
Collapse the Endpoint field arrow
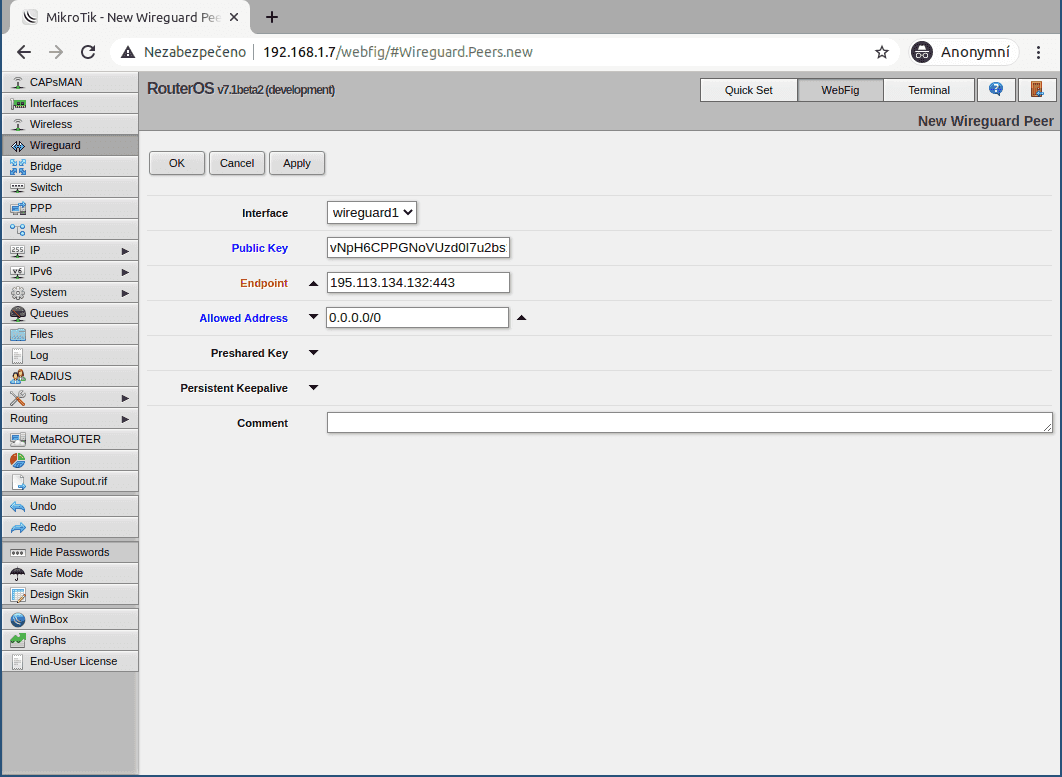coord(314,283)
